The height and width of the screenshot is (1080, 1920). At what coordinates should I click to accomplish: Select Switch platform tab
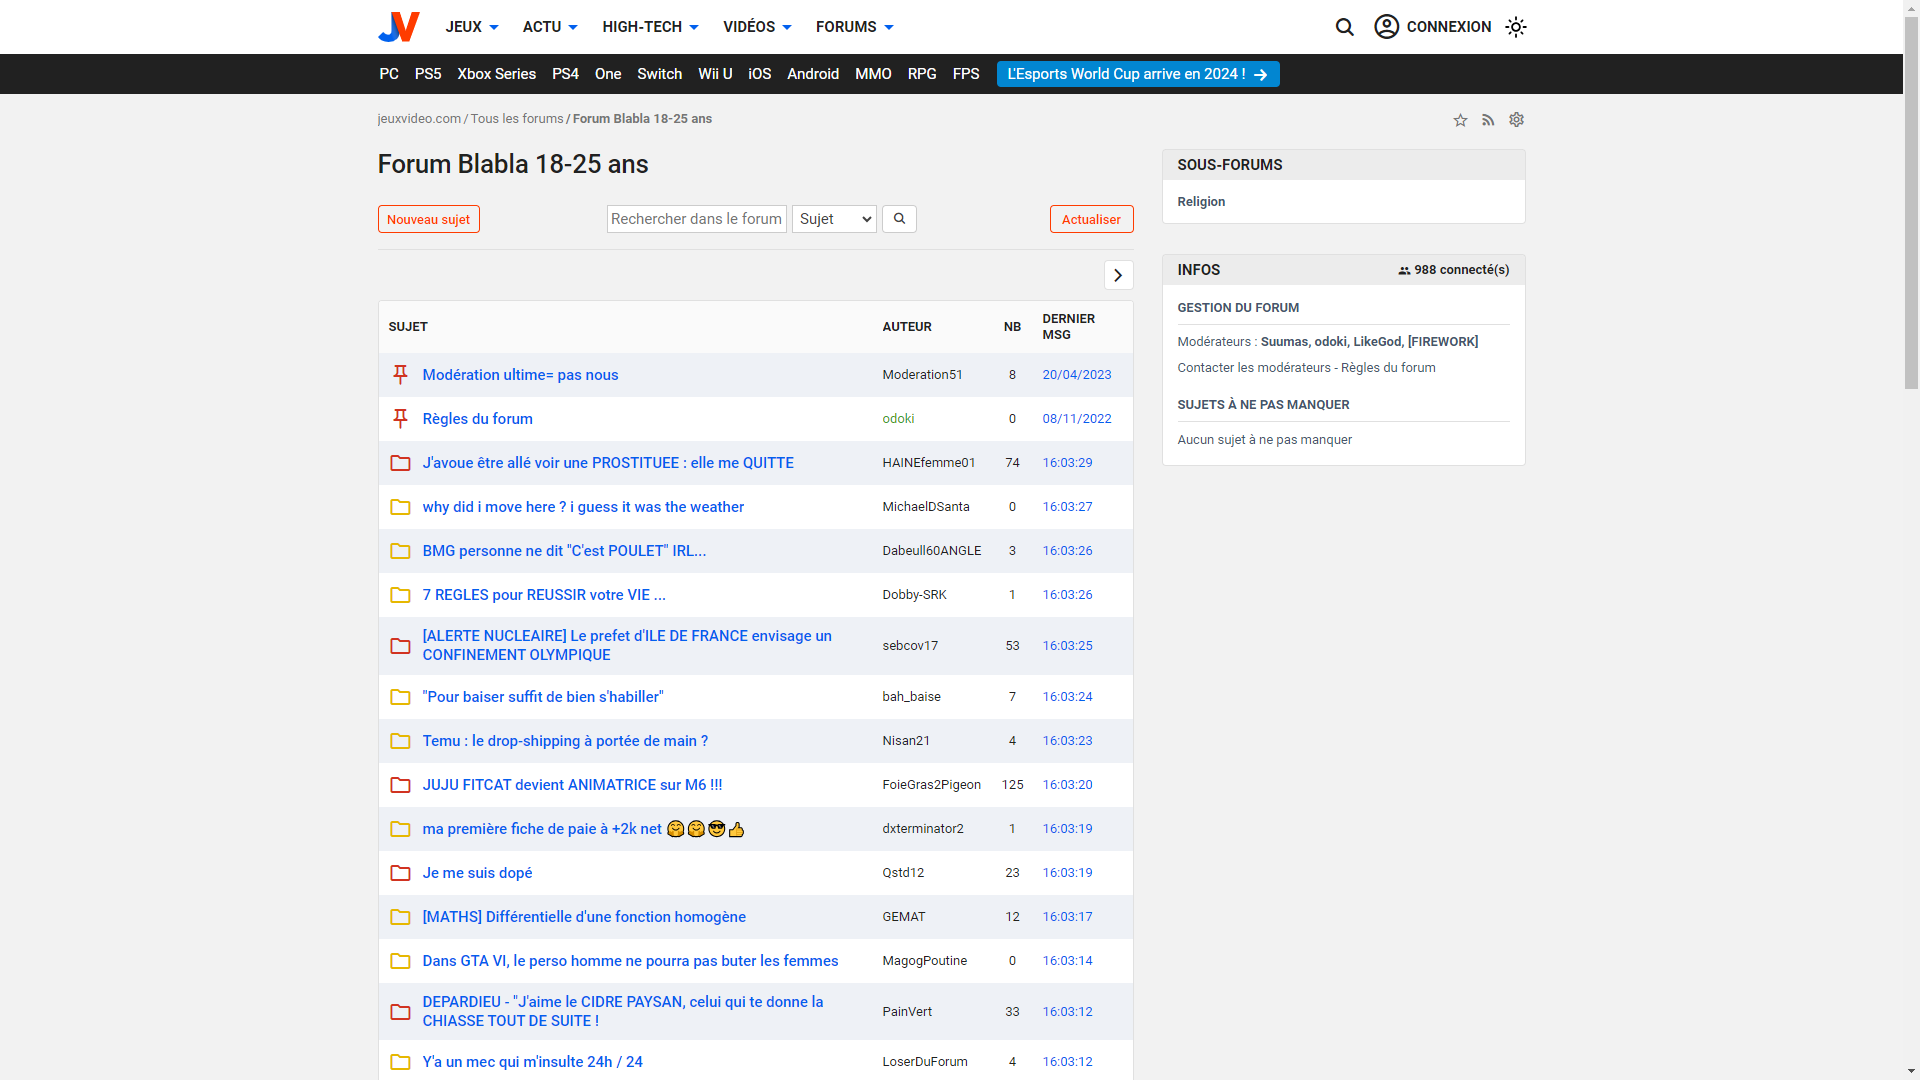point(659,74)
